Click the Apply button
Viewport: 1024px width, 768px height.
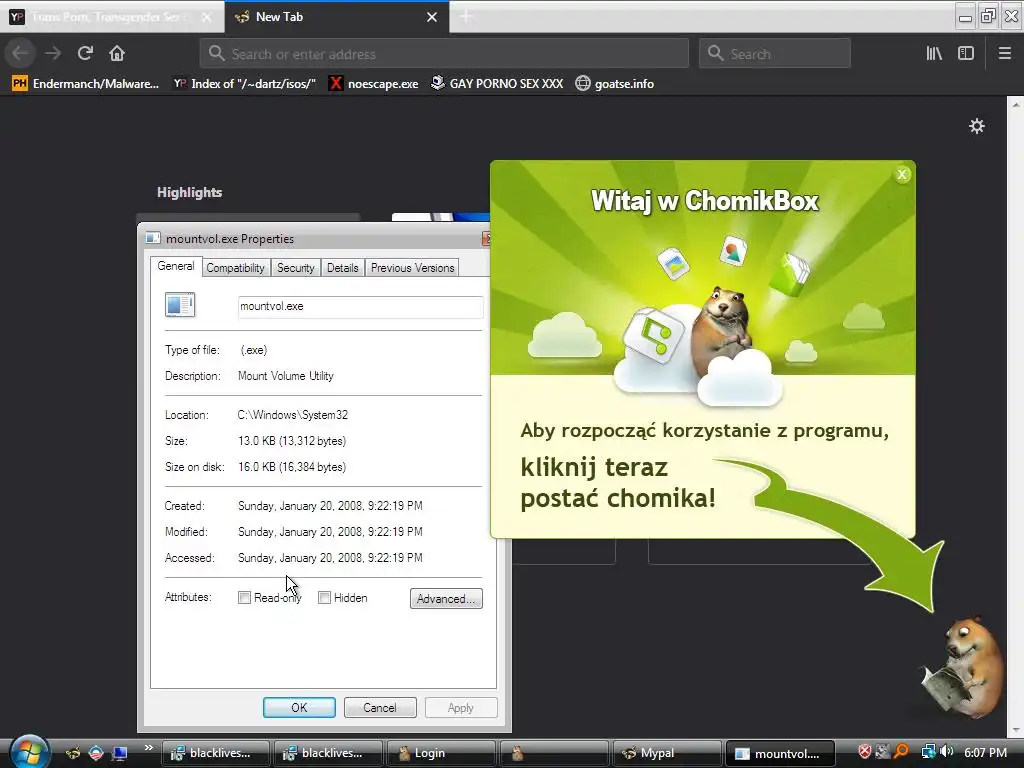coord(460,707)
